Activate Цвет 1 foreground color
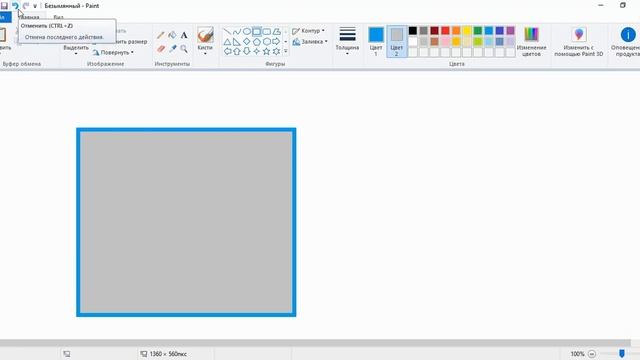Screen dimensions: 640x360 [x=376, y=41]
